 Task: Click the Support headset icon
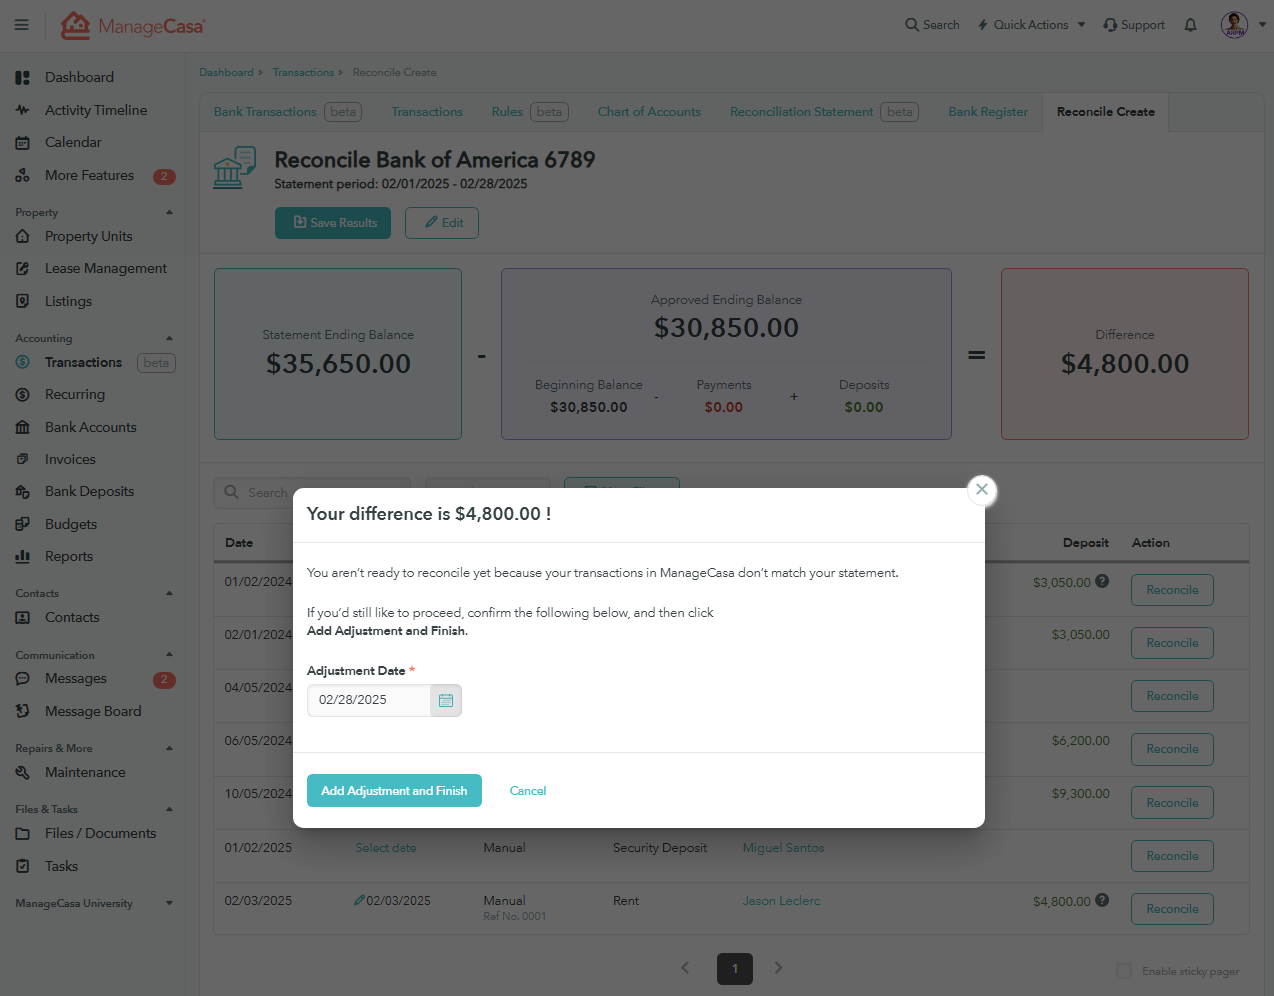(x=1110, y=25)
